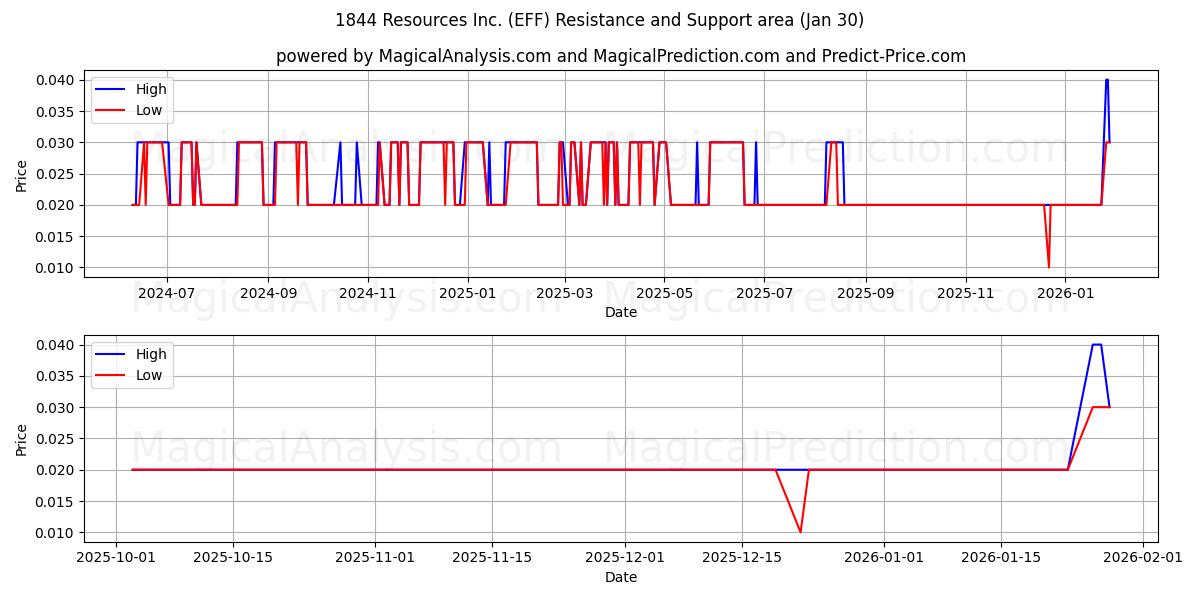Viewport: 1200px width, 600px height.
Task: Click the top chart x-axis label '2024-09'
Action: tap(268, 293)
